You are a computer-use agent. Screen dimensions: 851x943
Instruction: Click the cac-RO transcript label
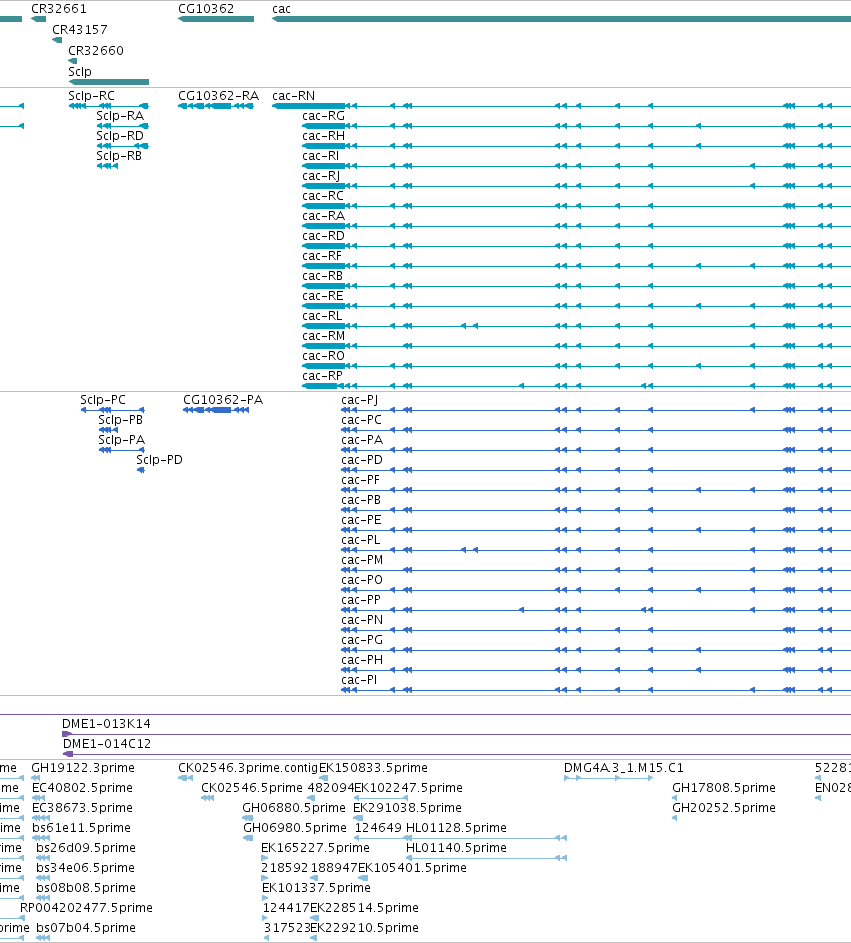tap(324, 355)
